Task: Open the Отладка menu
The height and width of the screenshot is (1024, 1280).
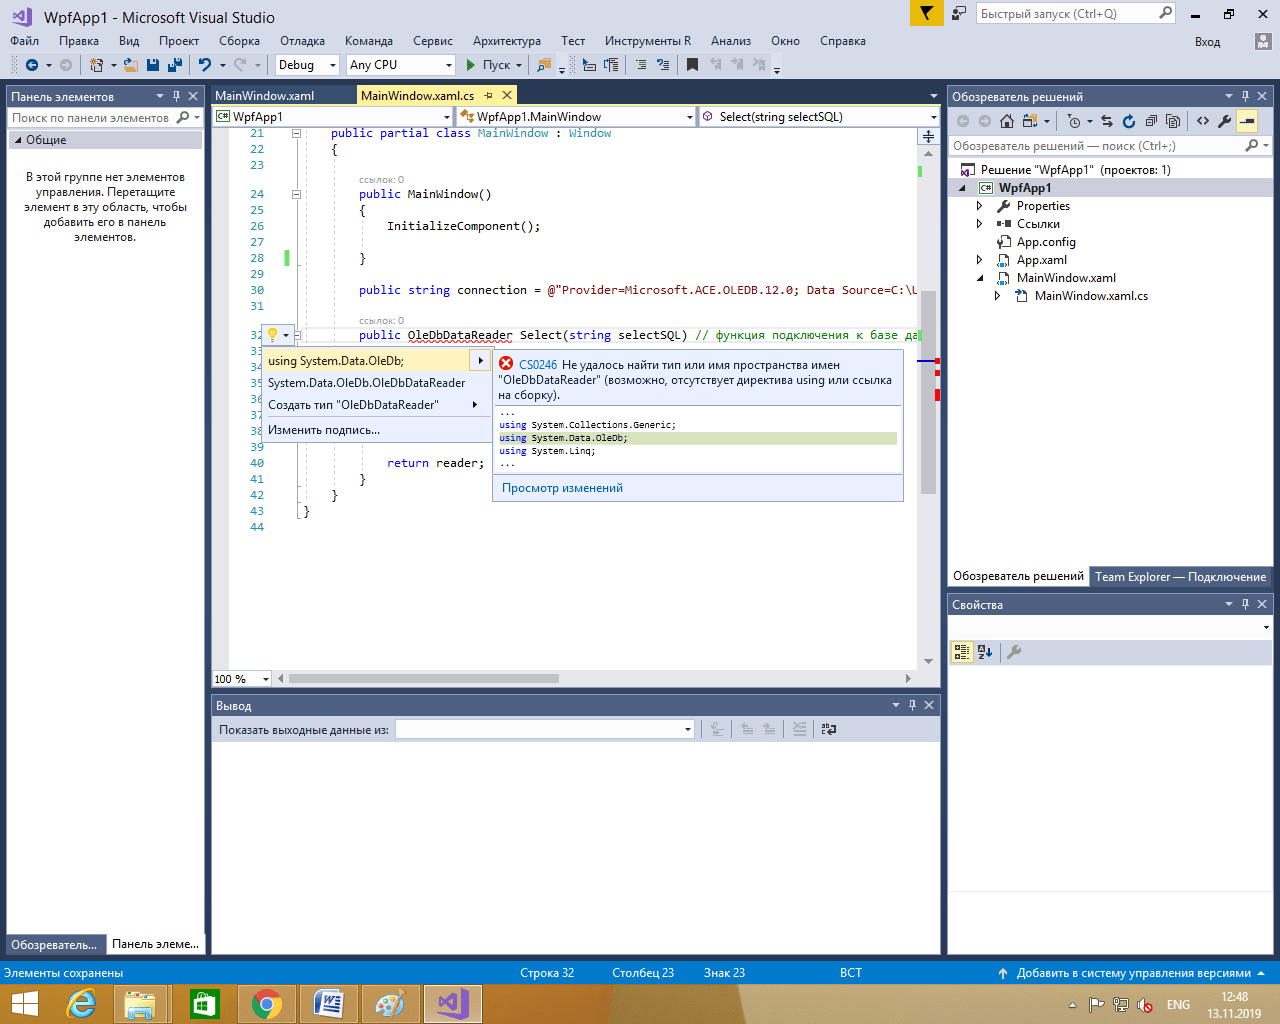Action: pos(303,41)
